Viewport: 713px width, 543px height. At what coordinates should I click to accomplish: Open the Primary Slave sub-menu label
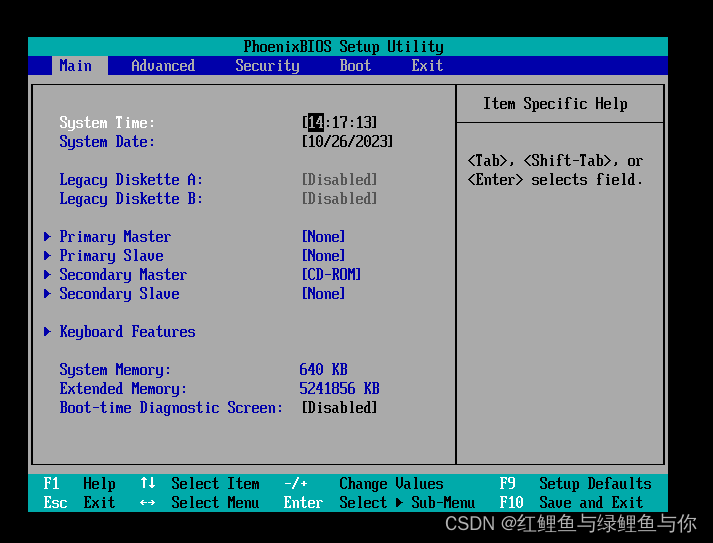coord(111,256)
